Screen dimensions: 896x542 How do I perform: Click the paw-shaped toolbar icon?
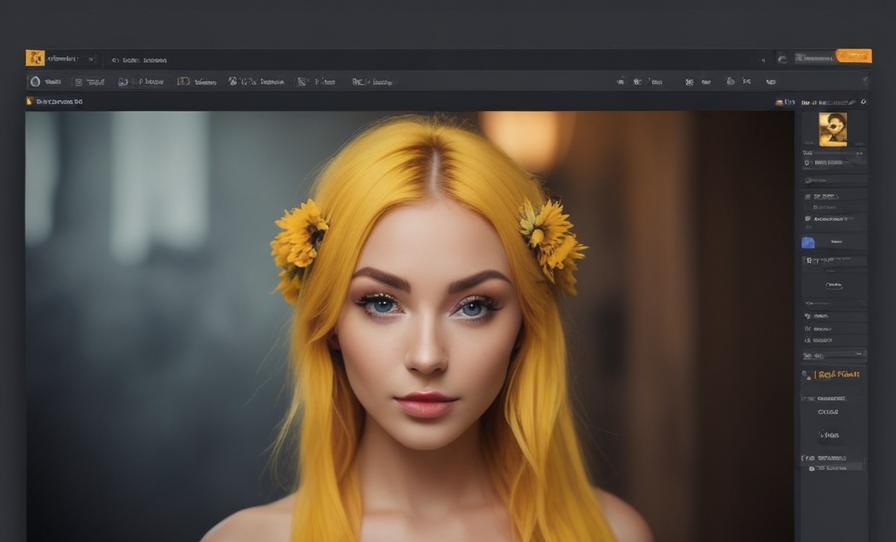[x=233, y=81]
